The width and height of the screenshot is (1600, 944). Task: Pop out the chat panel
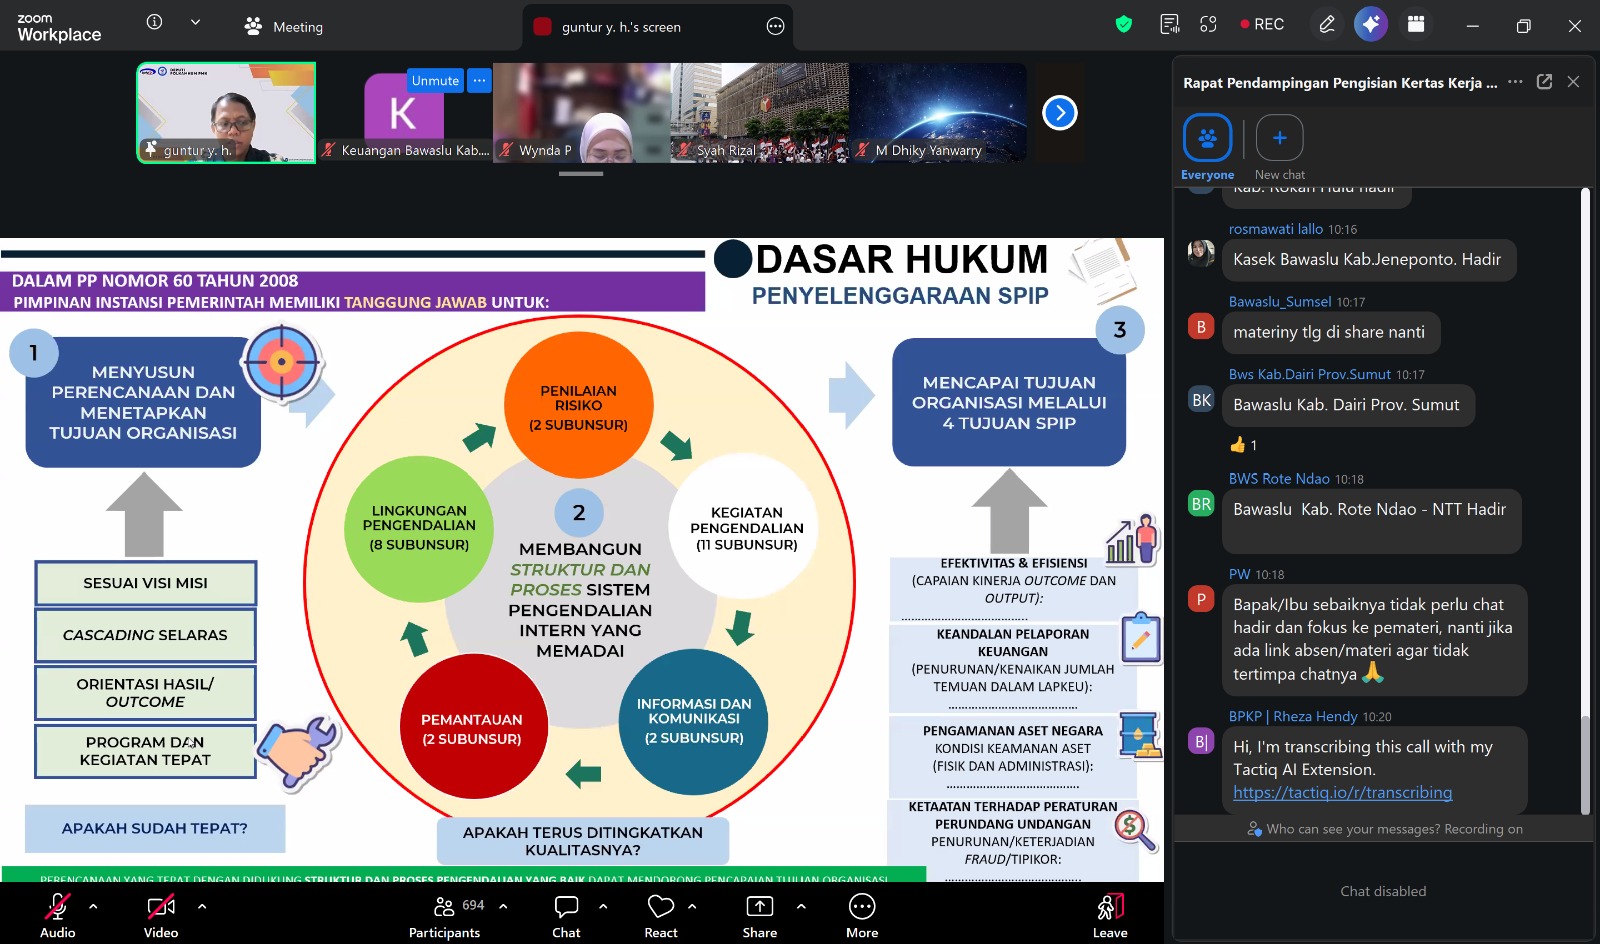click(x=1544, y=82)
